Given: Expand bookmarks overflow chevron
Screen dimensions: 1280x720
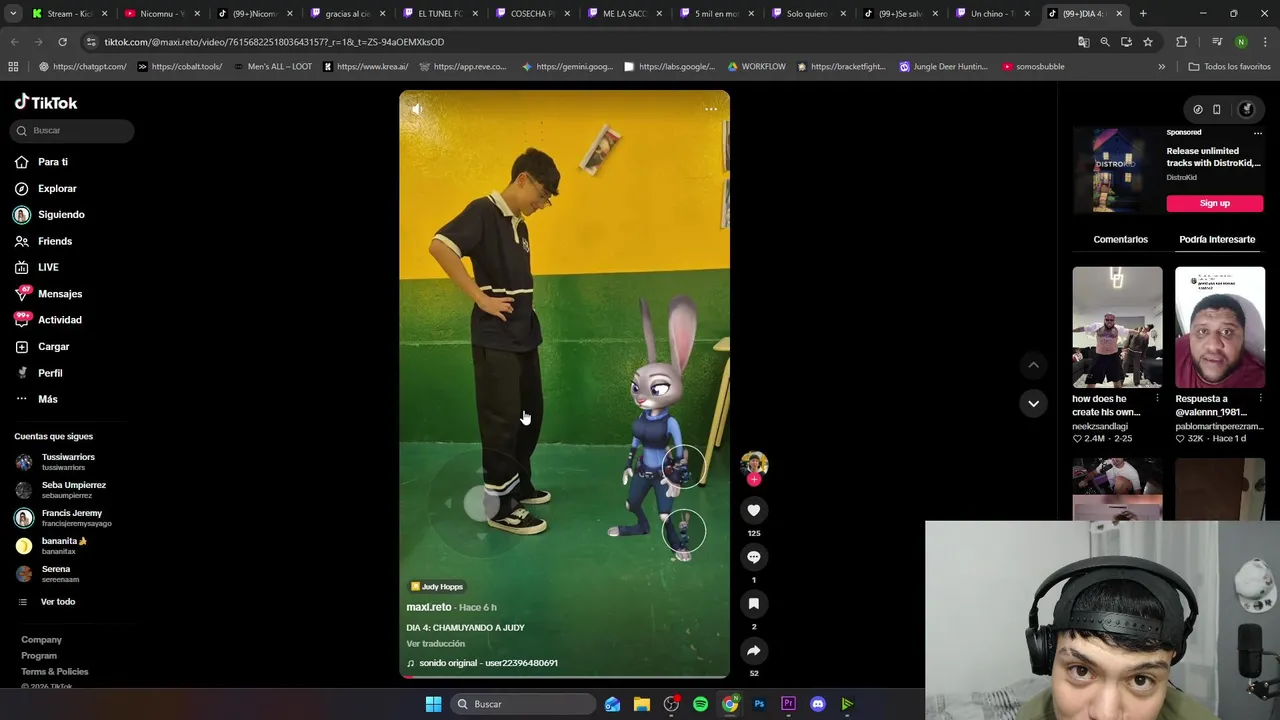Looking at the screenshot, I should 1161,67.
